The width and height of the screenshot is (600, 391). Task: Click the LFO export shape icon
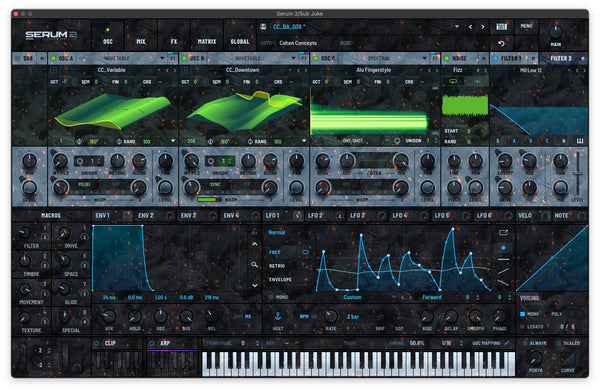tap(503, 232)
